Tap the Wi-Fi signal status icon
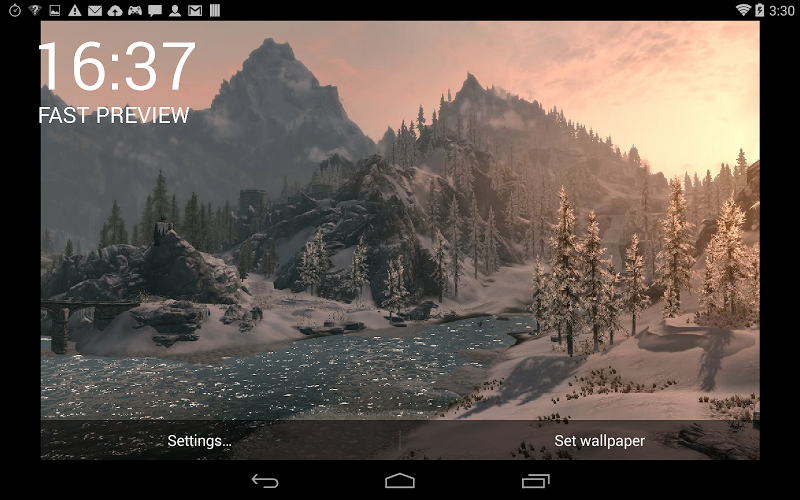This screenshot has height=500, width=800. pyautogui.click(x=743, y=10)
